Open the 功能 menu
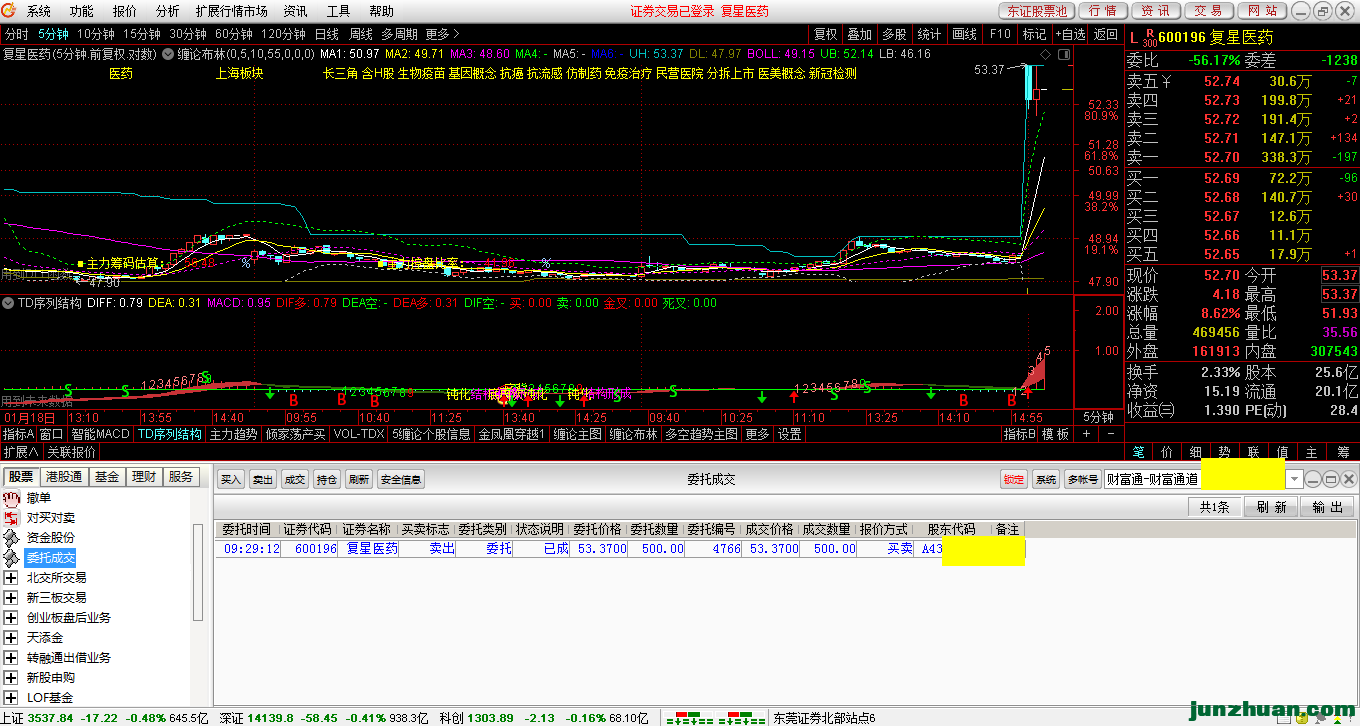 point(82,11)
